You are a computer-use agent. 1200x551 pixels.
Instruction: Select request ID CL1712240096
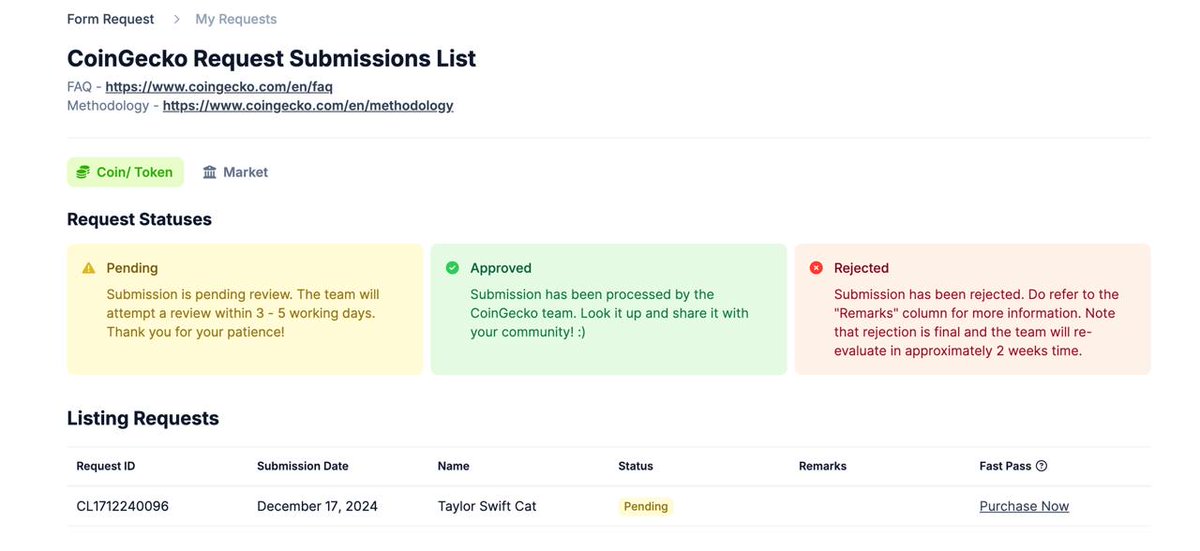[x=122, y=506]
